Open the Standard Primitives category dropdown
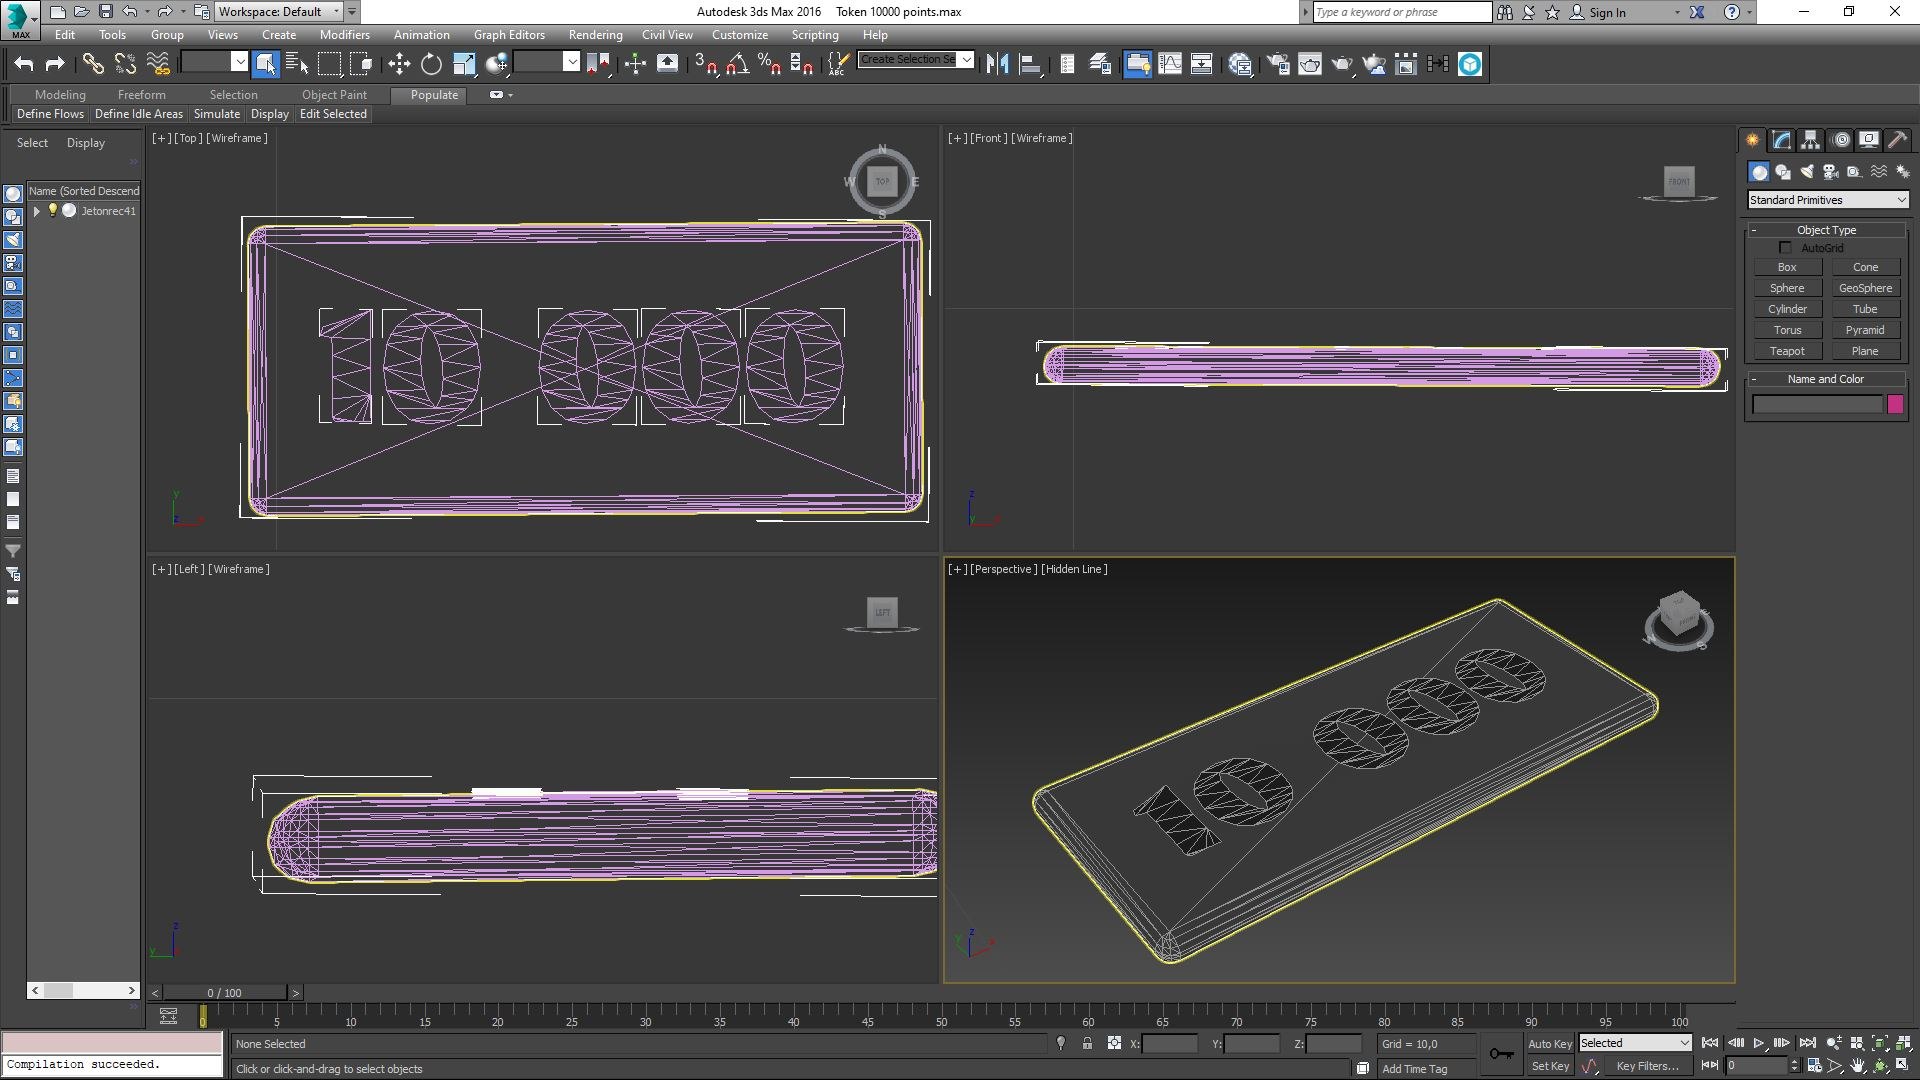Screen dimensions: 1920x1080 click(x=1828, y=200)
